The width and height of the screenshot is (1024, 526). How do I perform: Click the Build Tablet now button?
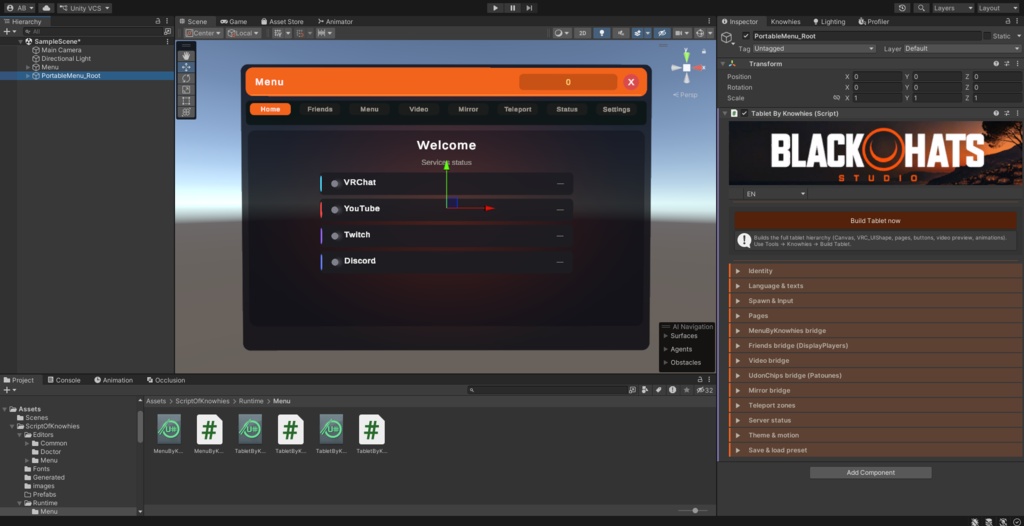(x=875, y=221)
